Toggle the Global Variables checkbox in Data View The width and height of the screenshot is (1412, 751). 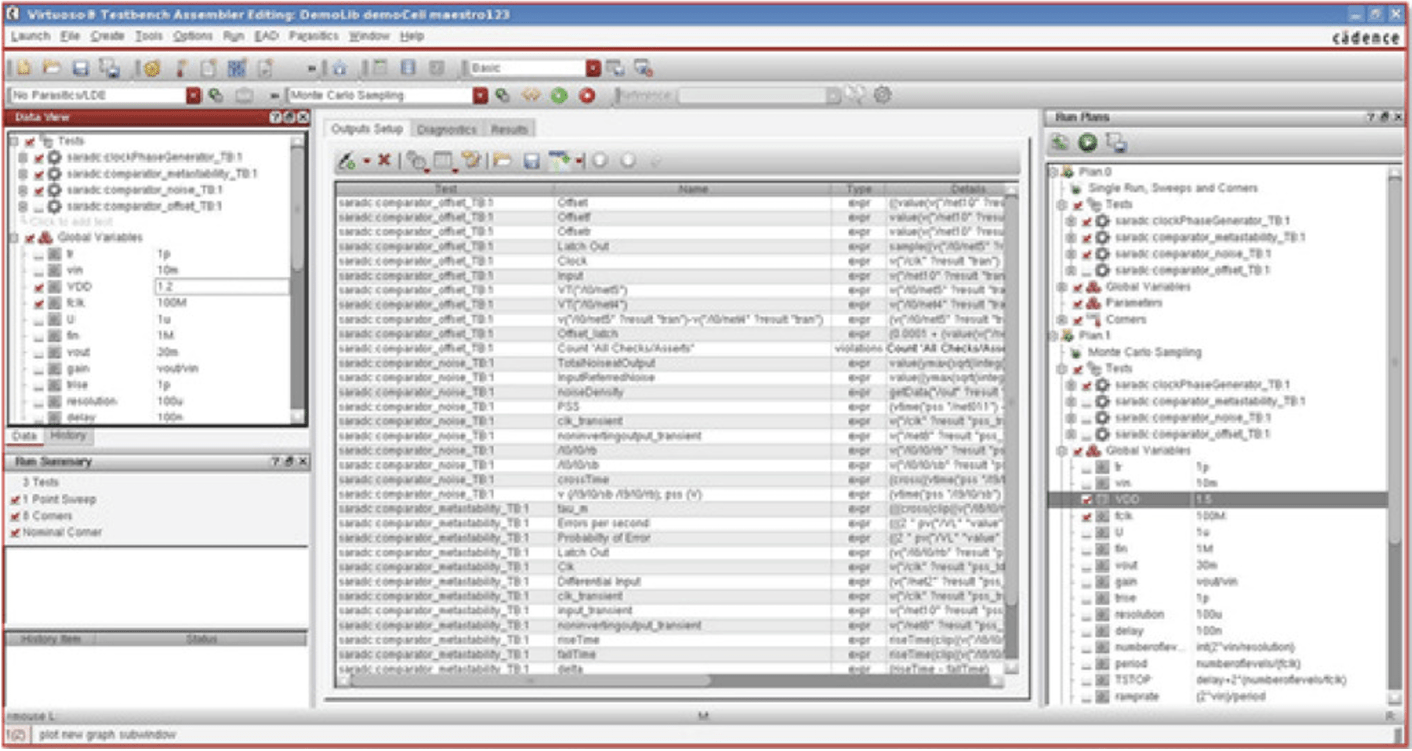[x=30, y=238]
